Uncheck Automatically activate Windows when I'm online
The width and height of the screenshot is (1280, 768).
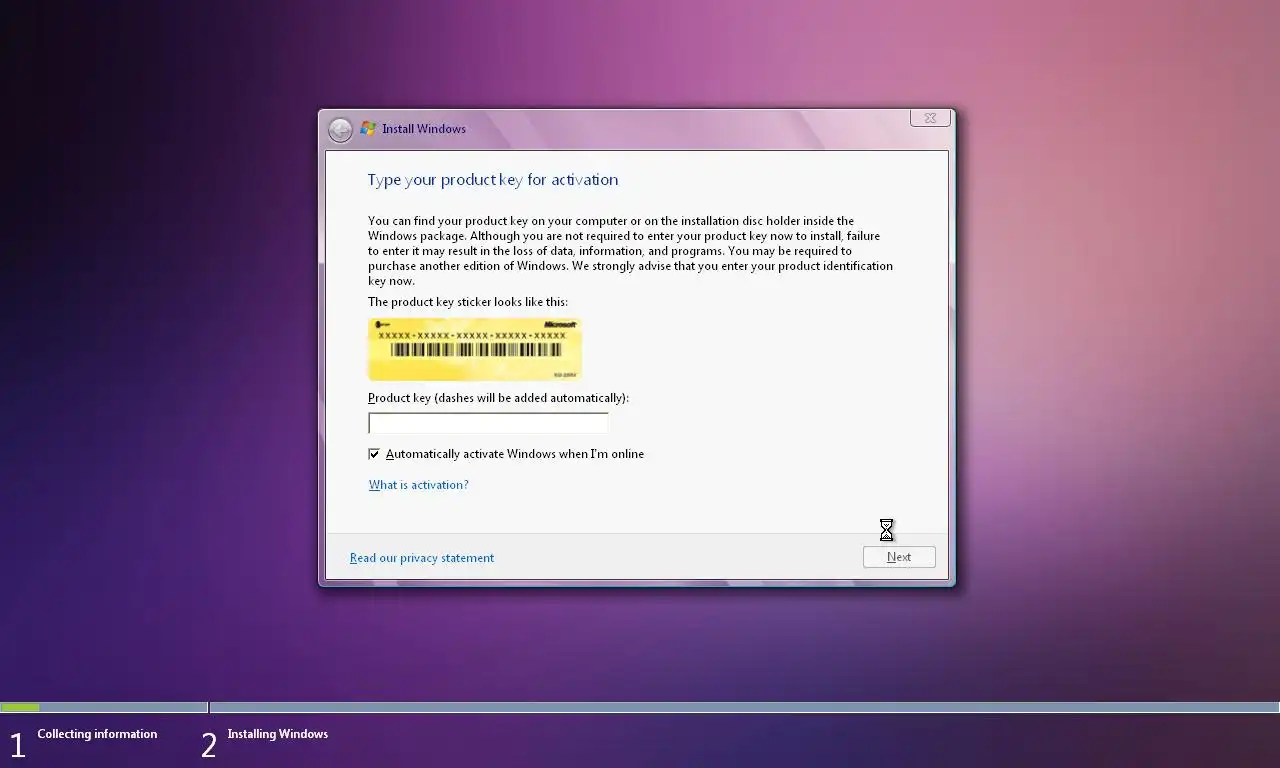(x=374, y=454)
